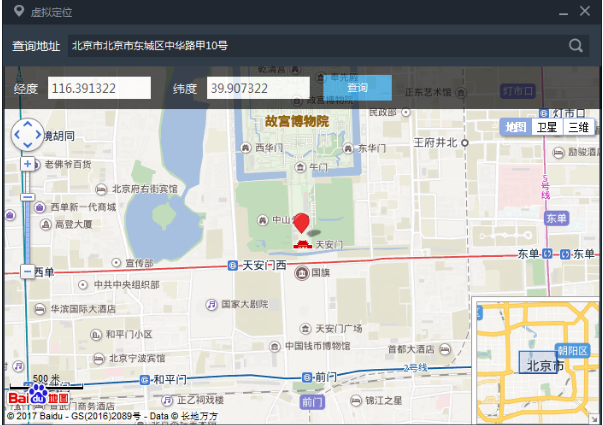Image resolution: width=603 pixels, height=425 pixels.
Task: Click the location pin icon in title bar
Action: (x=18, y=11)
